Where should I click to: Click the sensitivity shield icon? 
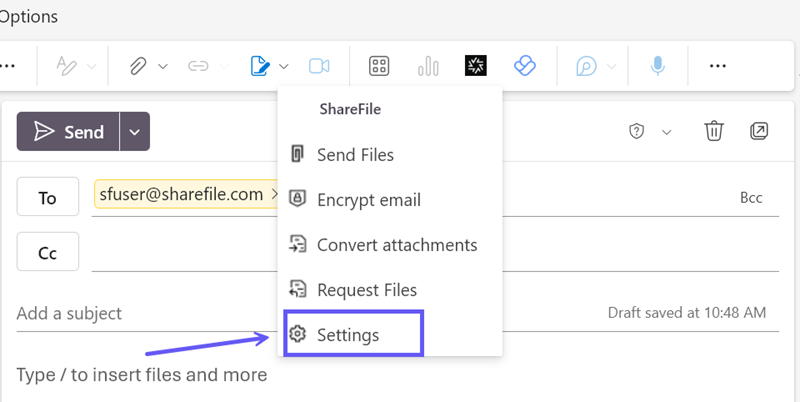(636, 132)
